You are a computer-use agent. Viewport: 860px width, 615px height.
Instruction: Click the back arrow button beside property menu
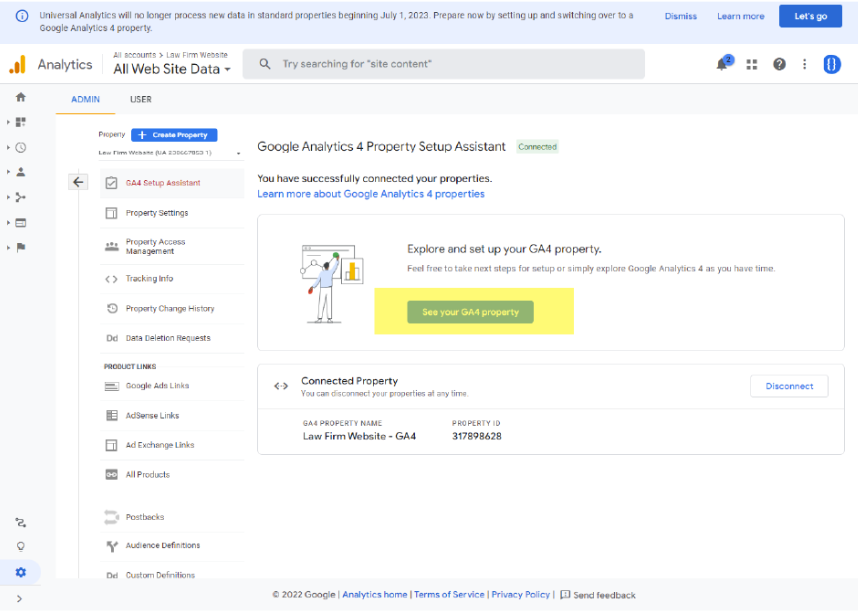(x=78, y=182)
